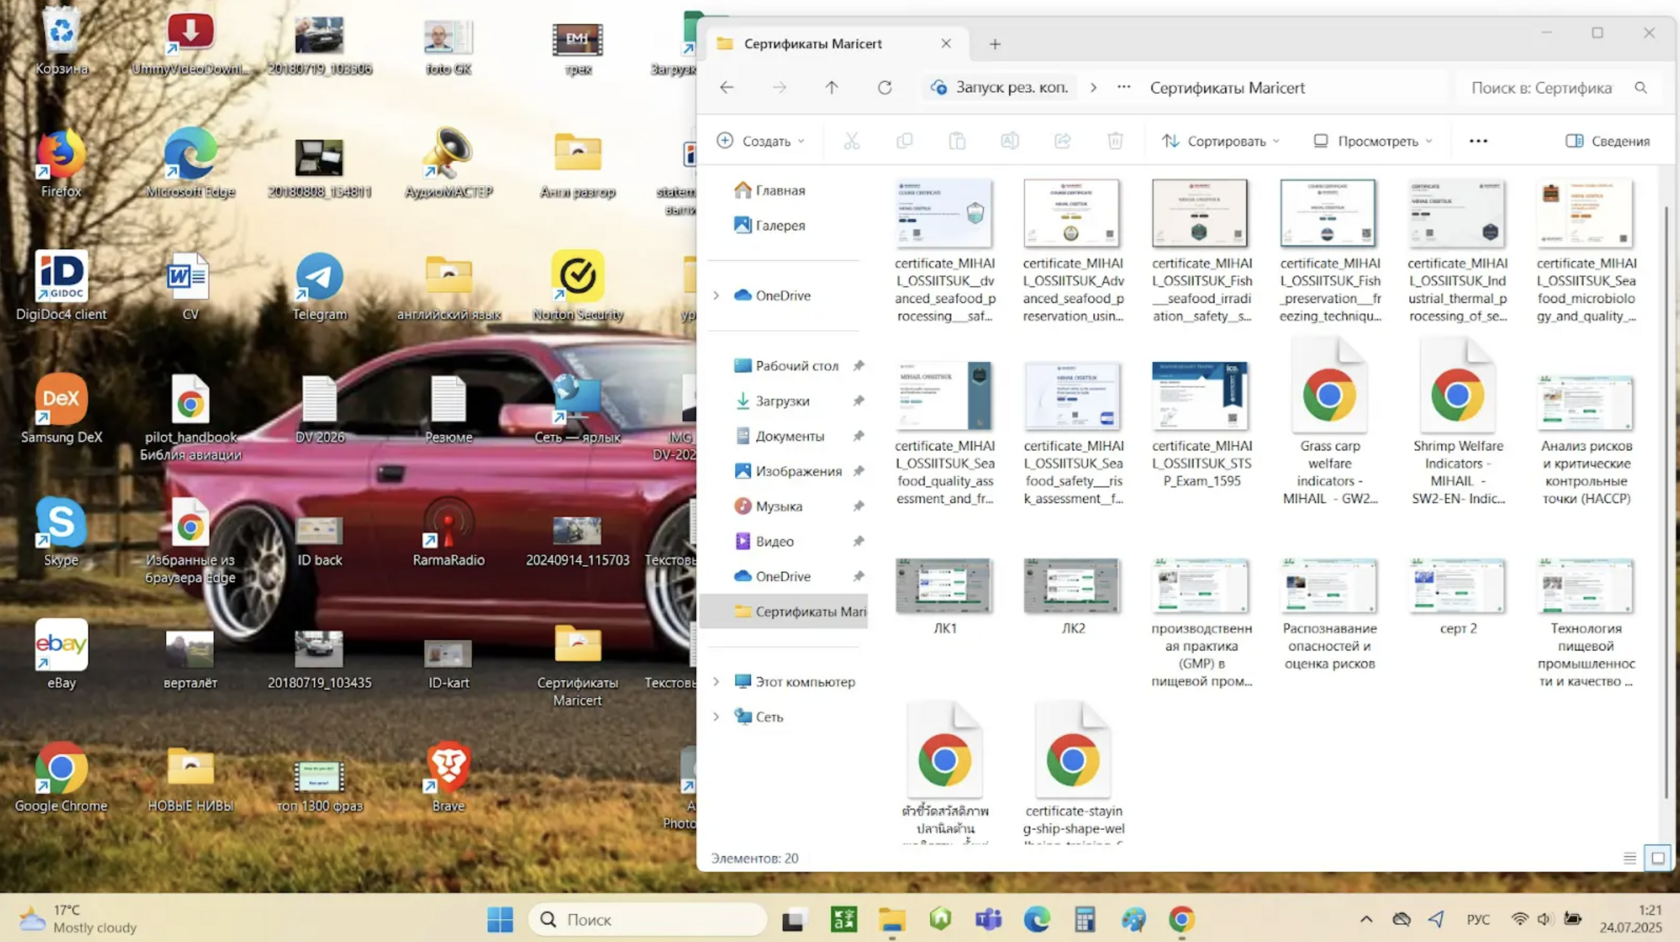The height and width of the screenshot is (942, 1680).
Task: Expand the OneDrive tree node
Action: coord(716,296)
